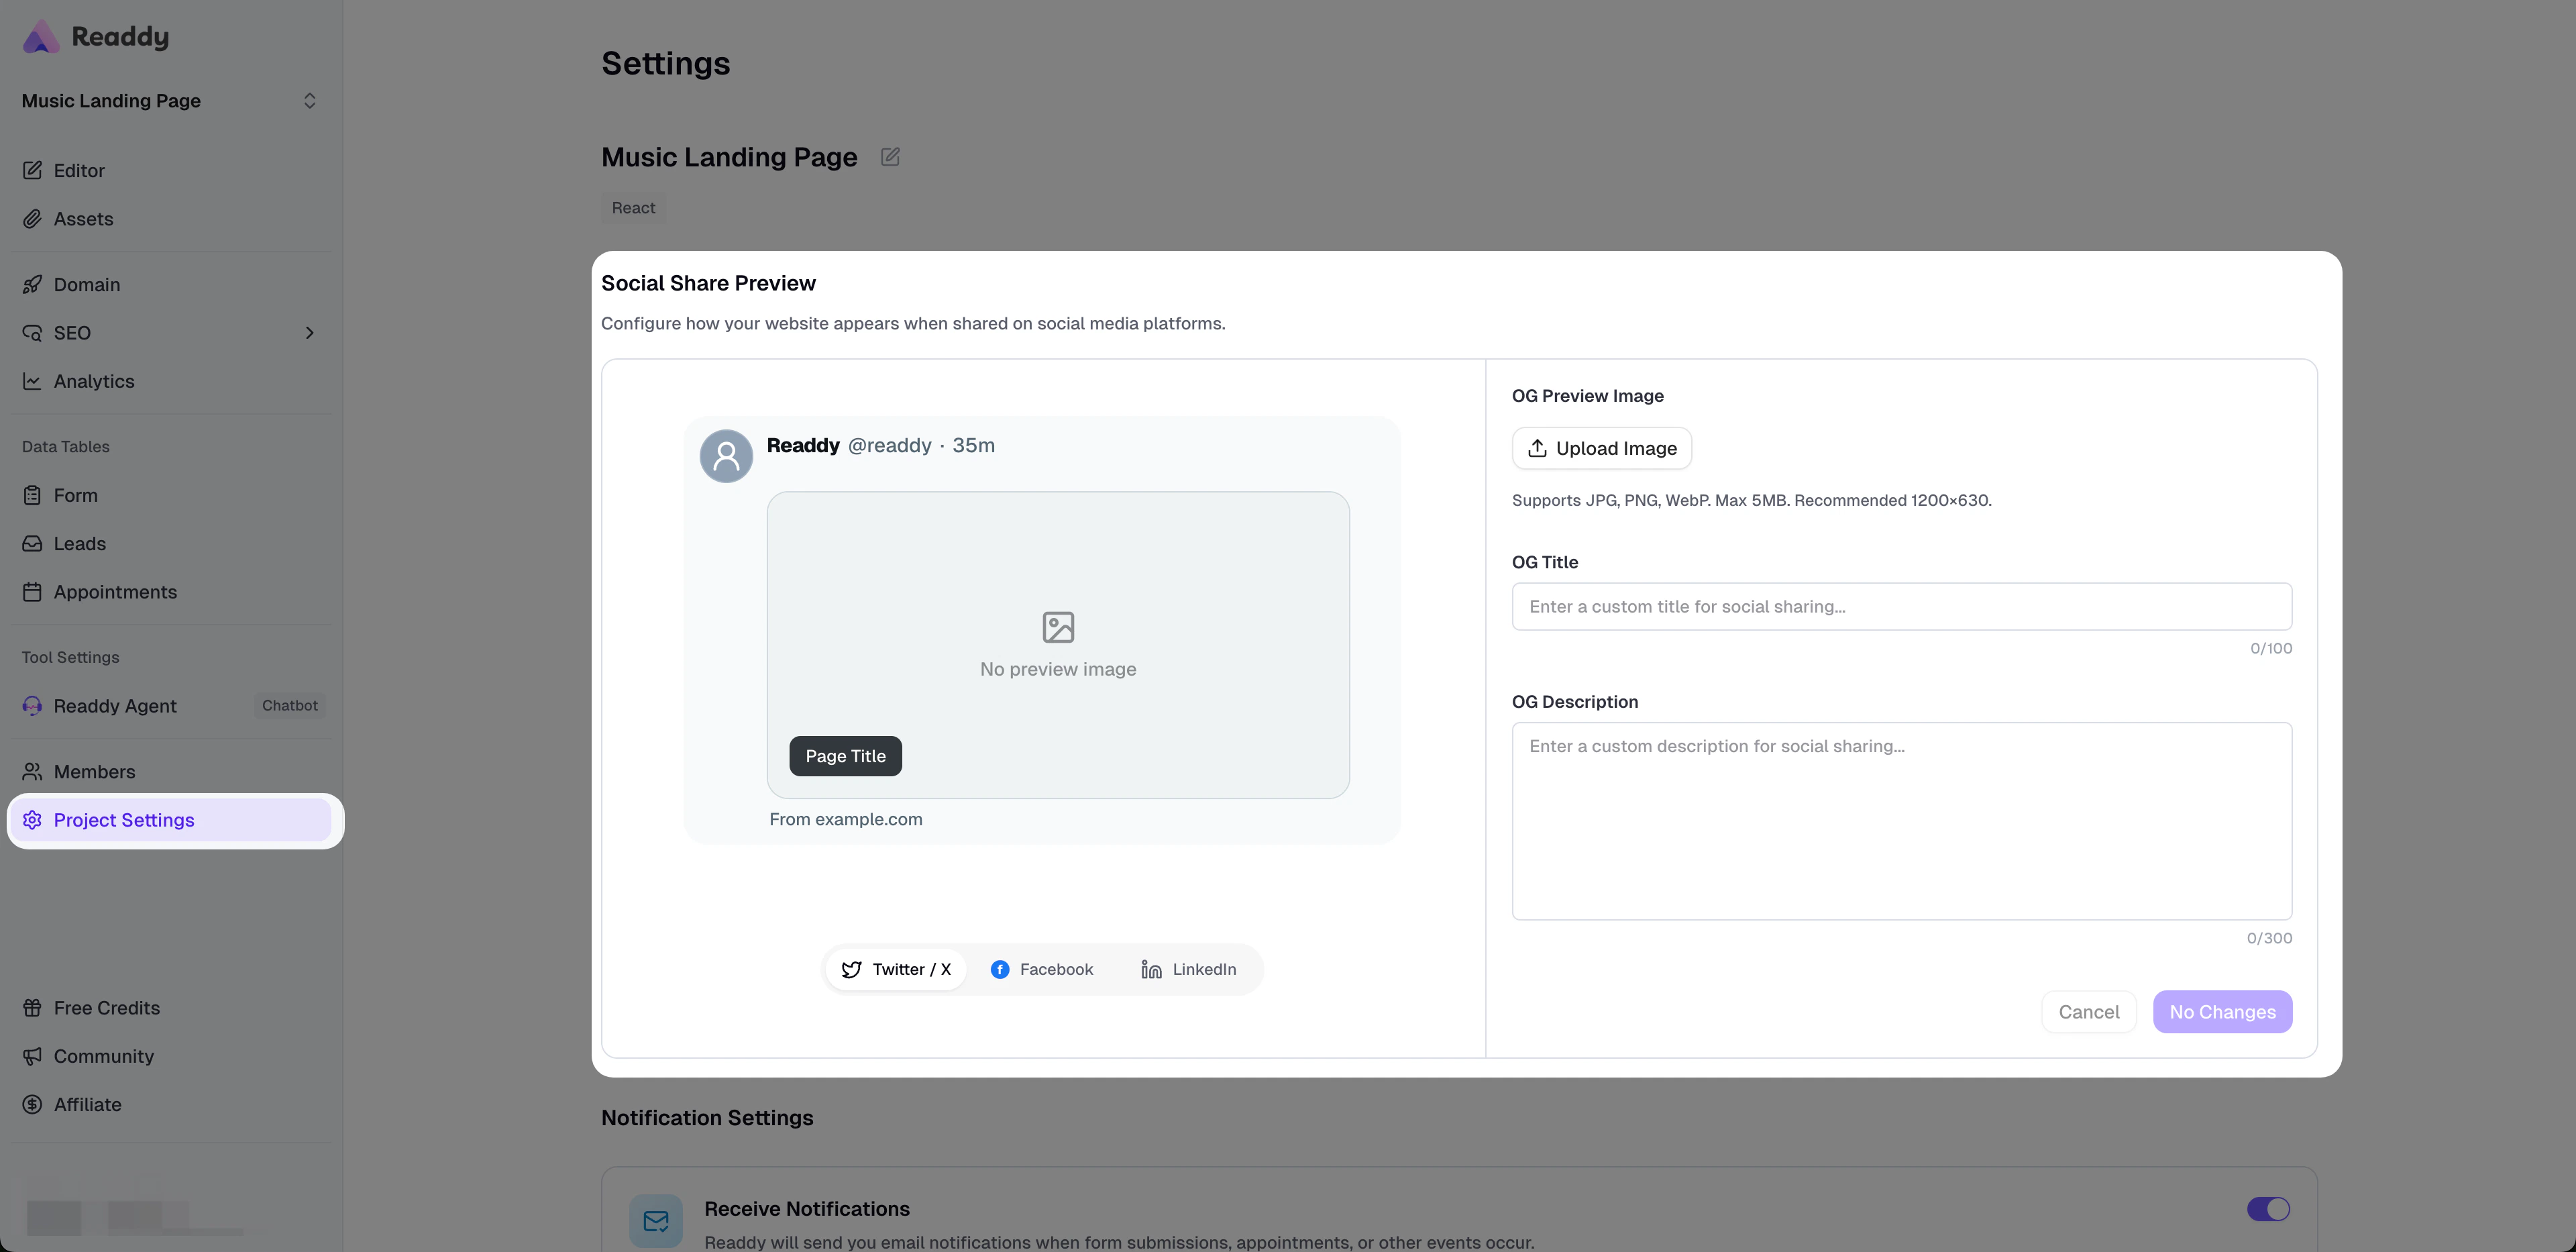This screenshot has height=1252, width=2576.
Task: Click the OG Title input field
Action: point(1901,606)
